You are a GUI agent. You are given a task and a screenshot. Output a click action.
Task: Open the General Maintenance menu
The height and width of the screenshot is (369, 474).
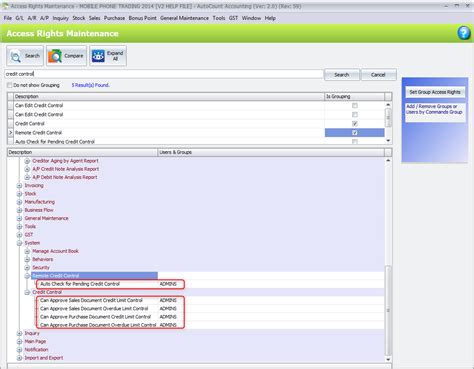pos(184,18)
